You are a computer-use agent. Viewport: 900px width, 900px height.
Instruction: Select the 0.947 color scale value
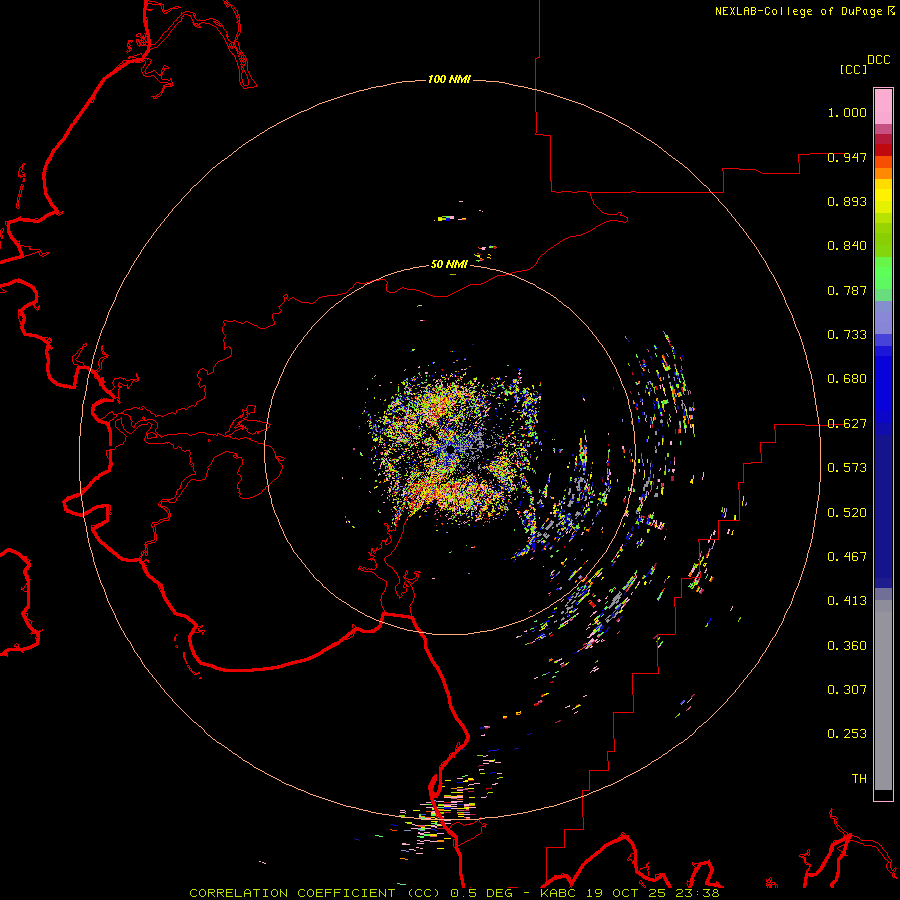click(847, 157)
